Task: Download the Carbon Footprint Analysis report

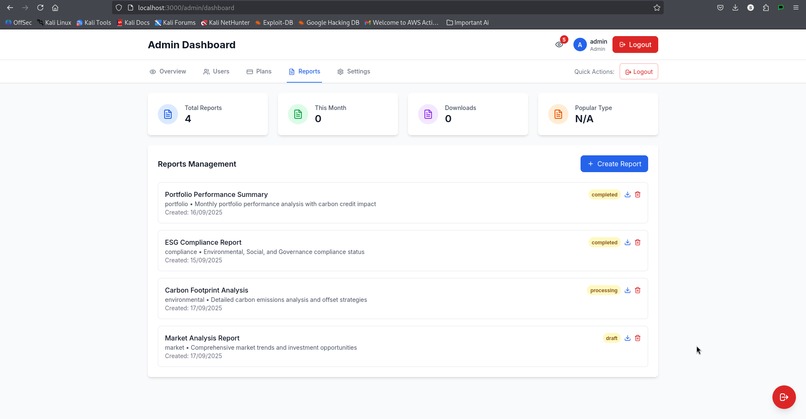Action: pyautogui.click(x=627, y=290)
